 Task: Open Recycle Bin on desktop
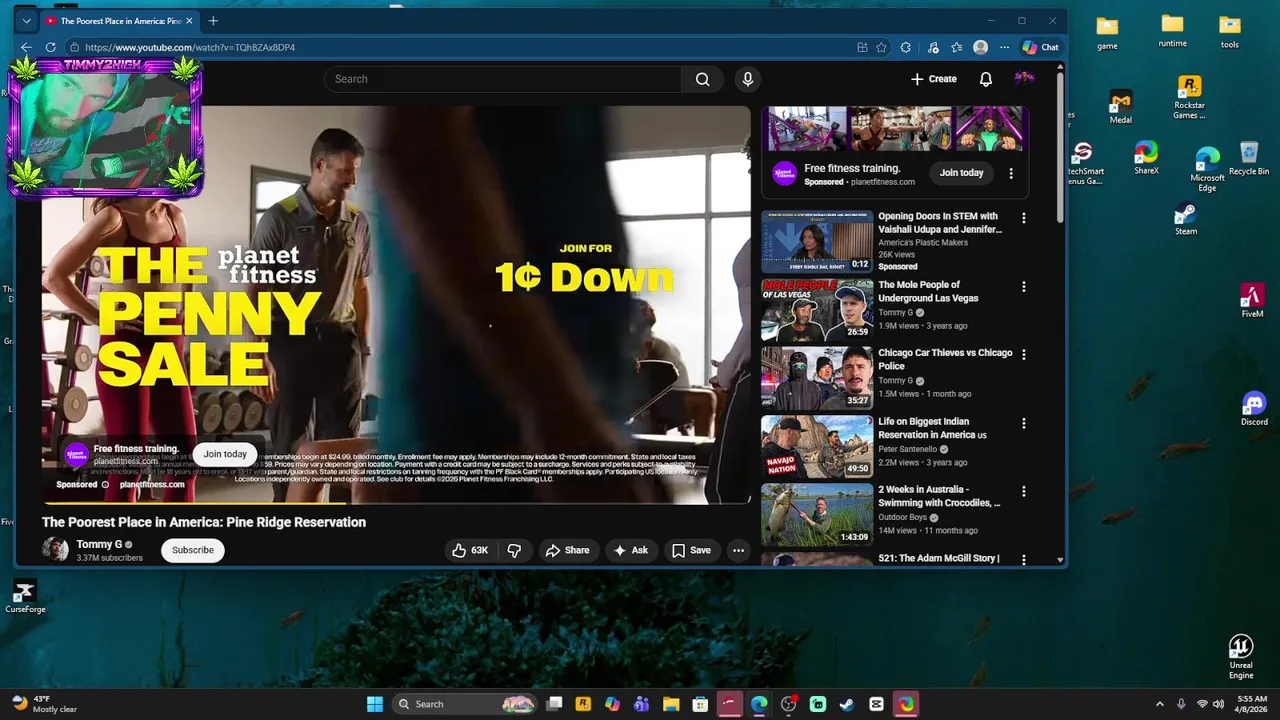1249,158
